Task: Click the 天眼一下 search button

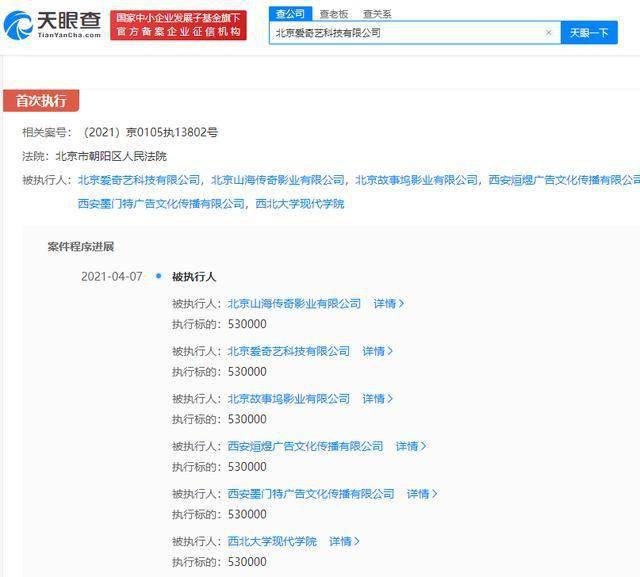Action: tap(589, 33)
